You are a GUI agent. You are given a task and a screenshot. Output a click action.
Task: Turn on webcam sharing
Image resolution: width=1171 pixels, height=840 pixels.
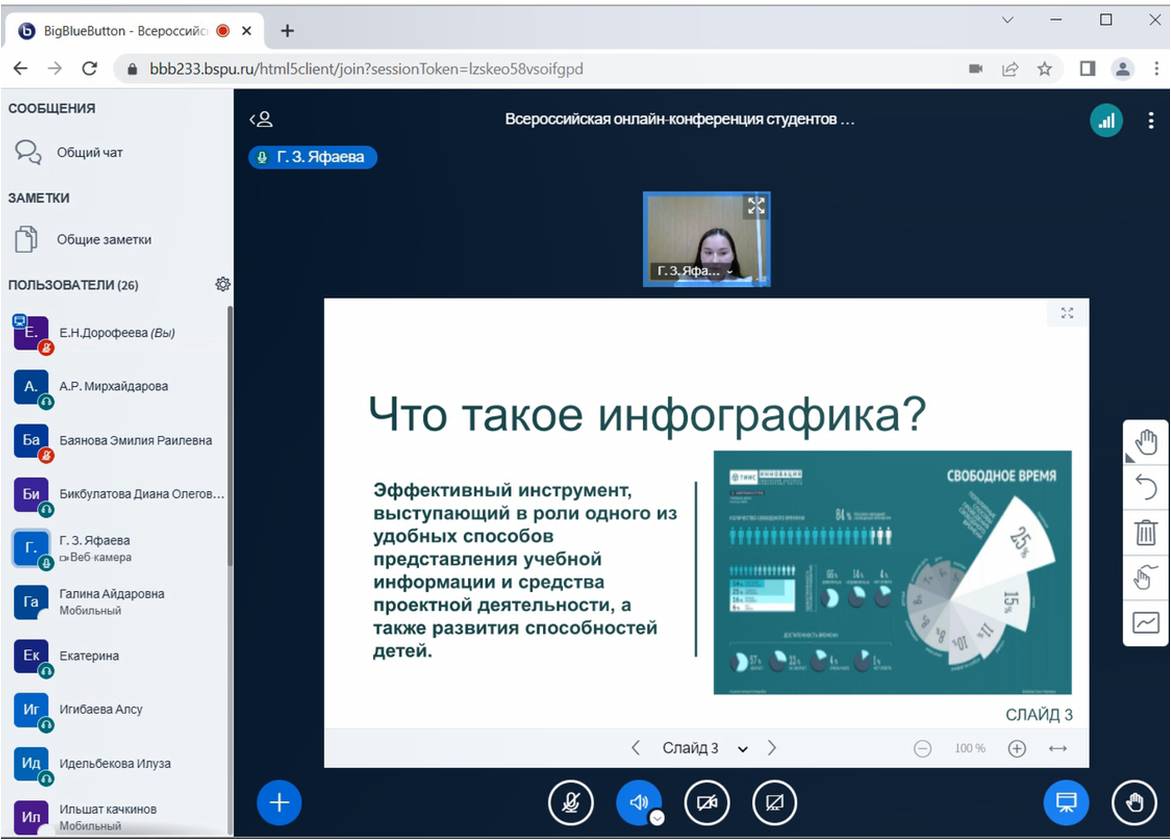click(707, 802)
